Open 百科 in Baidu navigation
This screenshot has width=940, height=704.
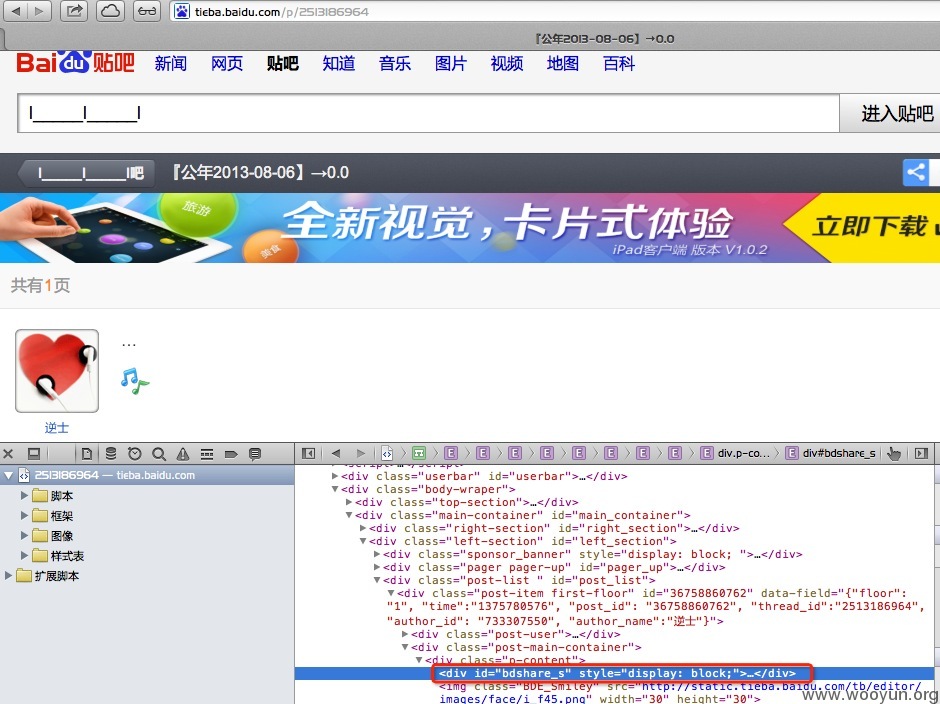pos(619,64)
